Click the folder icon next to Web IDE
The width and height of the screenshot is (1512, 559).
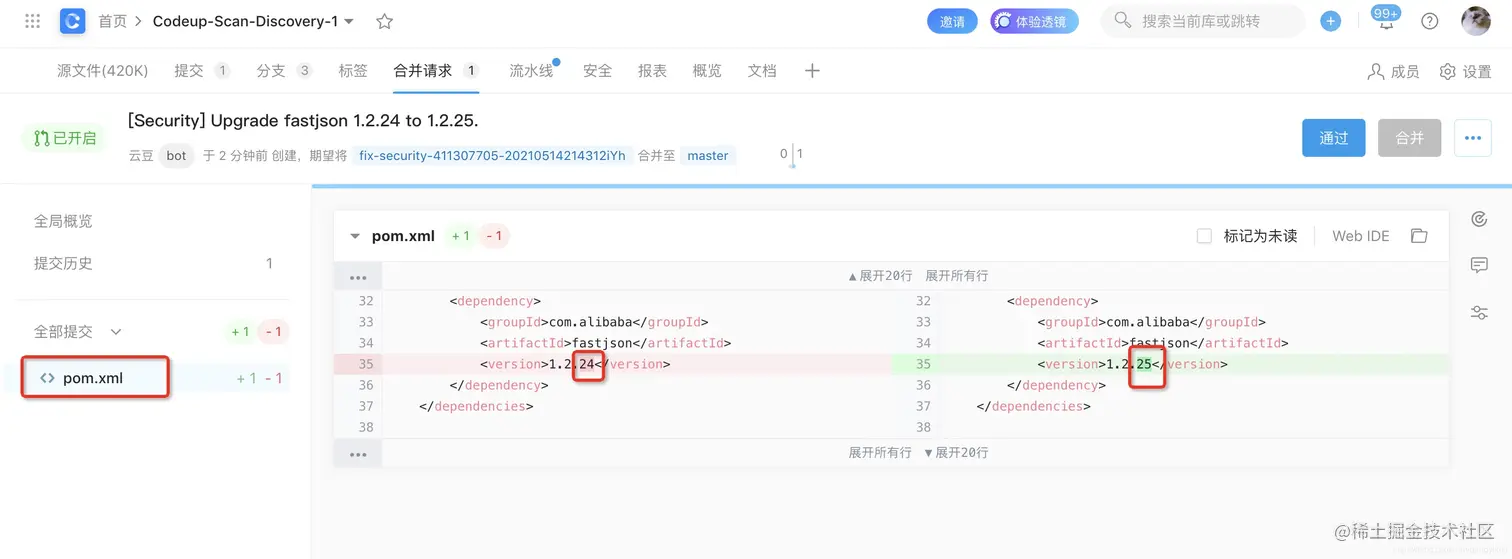pyautogui.click(x=1418, y=236)
